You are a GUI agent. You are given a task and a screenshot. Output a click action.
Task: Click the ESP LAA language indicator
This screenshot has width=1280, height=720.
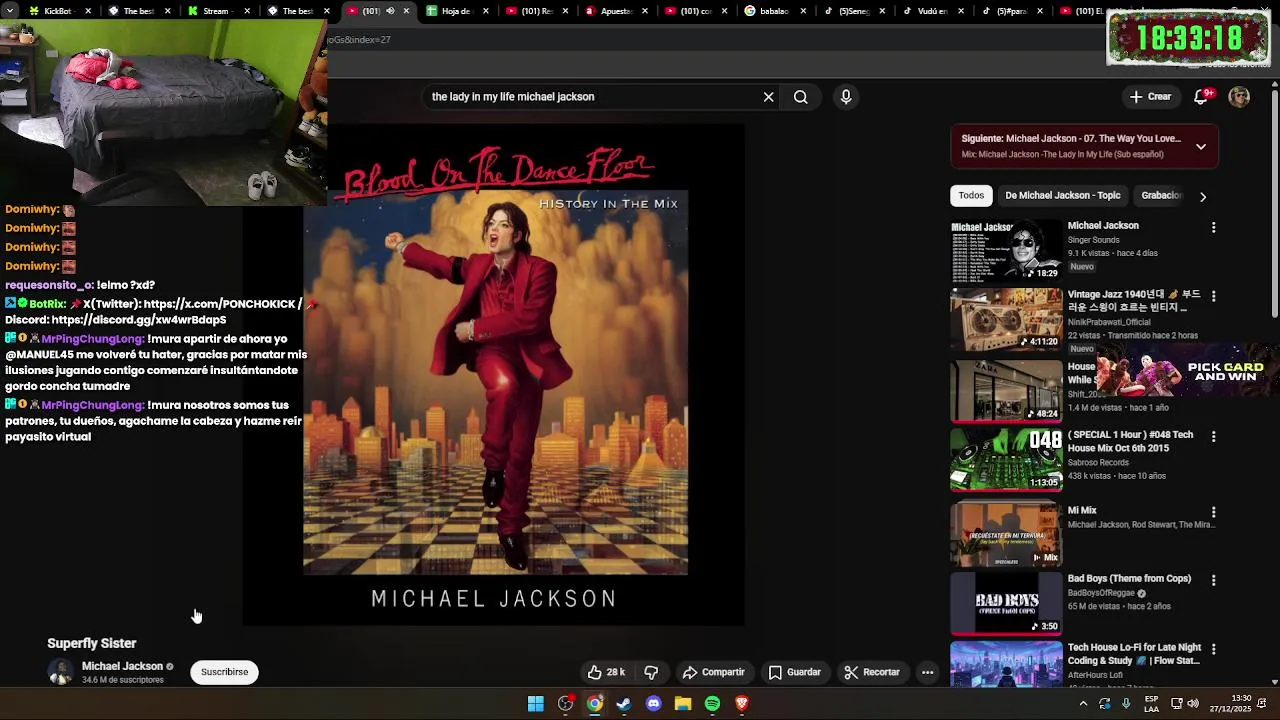(1152, 704)
